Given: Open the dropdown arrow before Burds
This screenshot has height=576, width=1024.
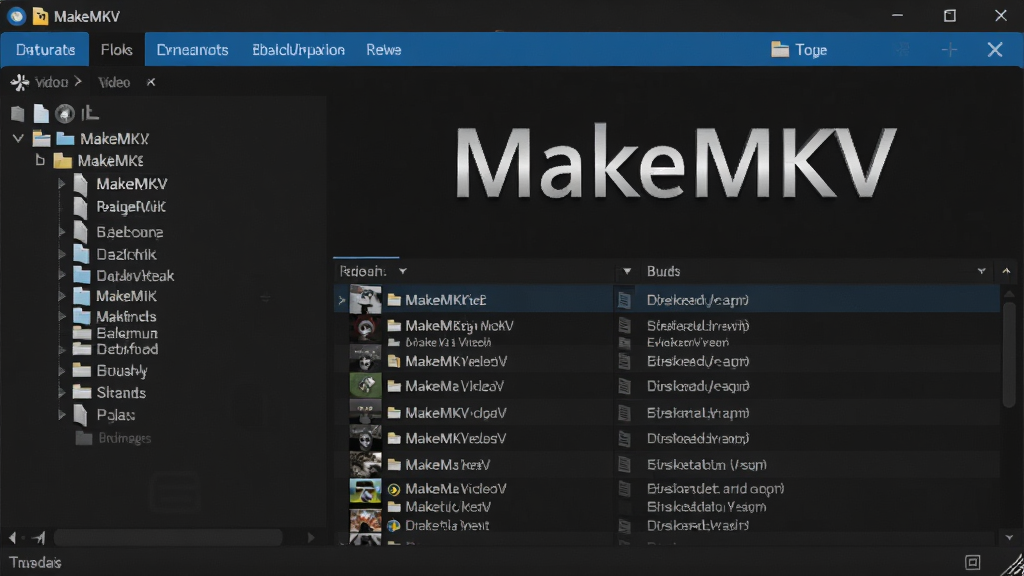Looking at the screenshot, I should pos(626,271).
